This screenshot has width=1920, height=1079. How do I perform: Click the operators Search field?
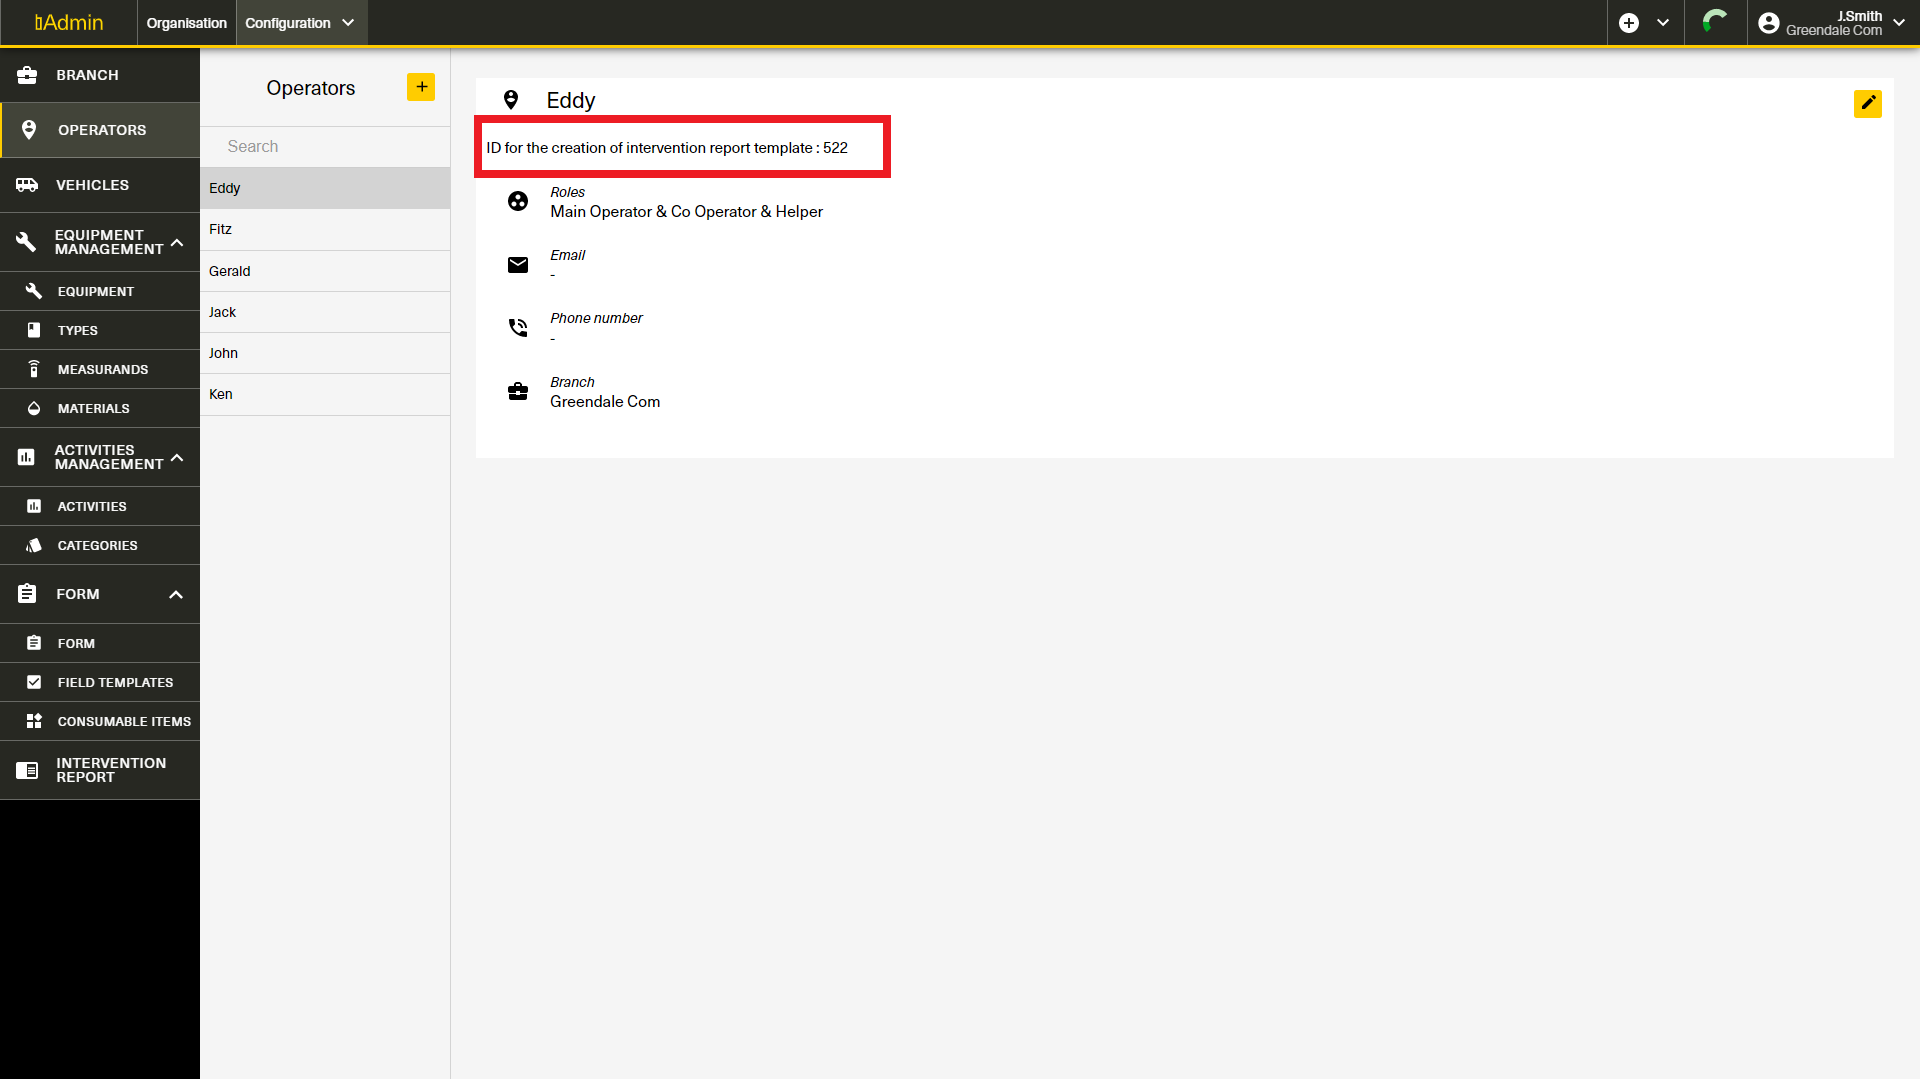point(325,146)
